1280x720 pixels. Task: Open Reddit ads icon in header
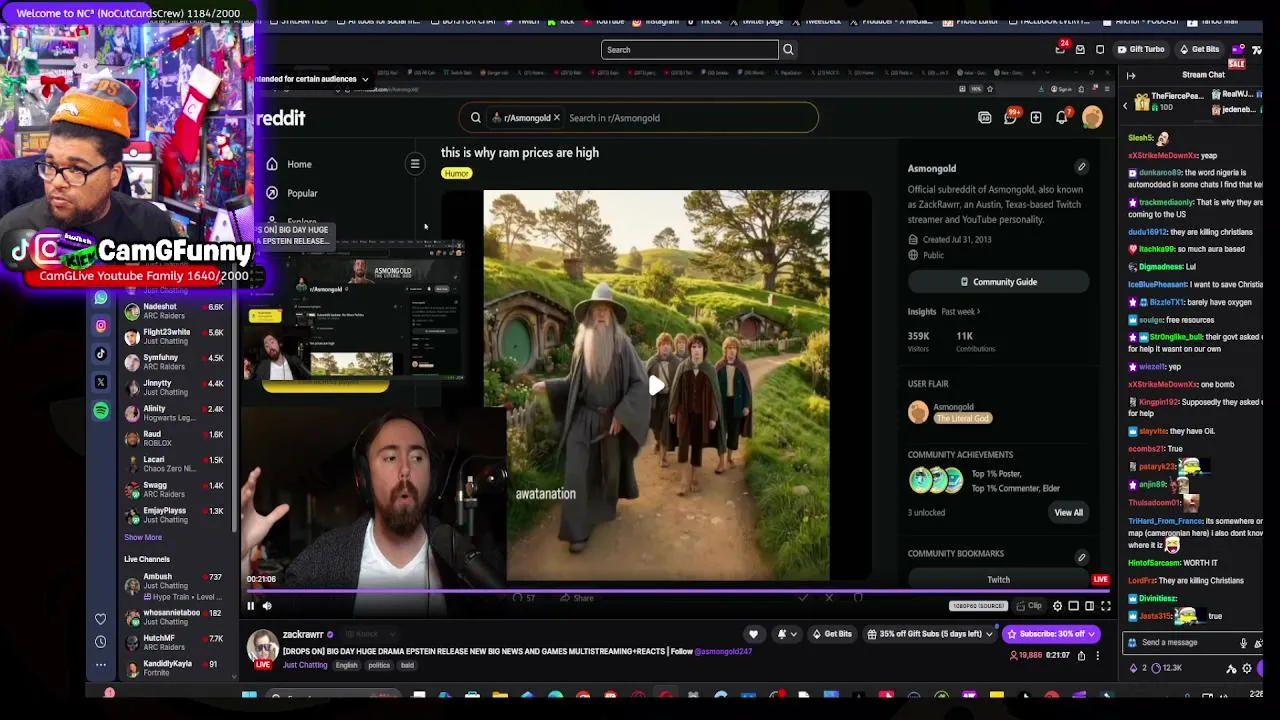click(985, 118)
